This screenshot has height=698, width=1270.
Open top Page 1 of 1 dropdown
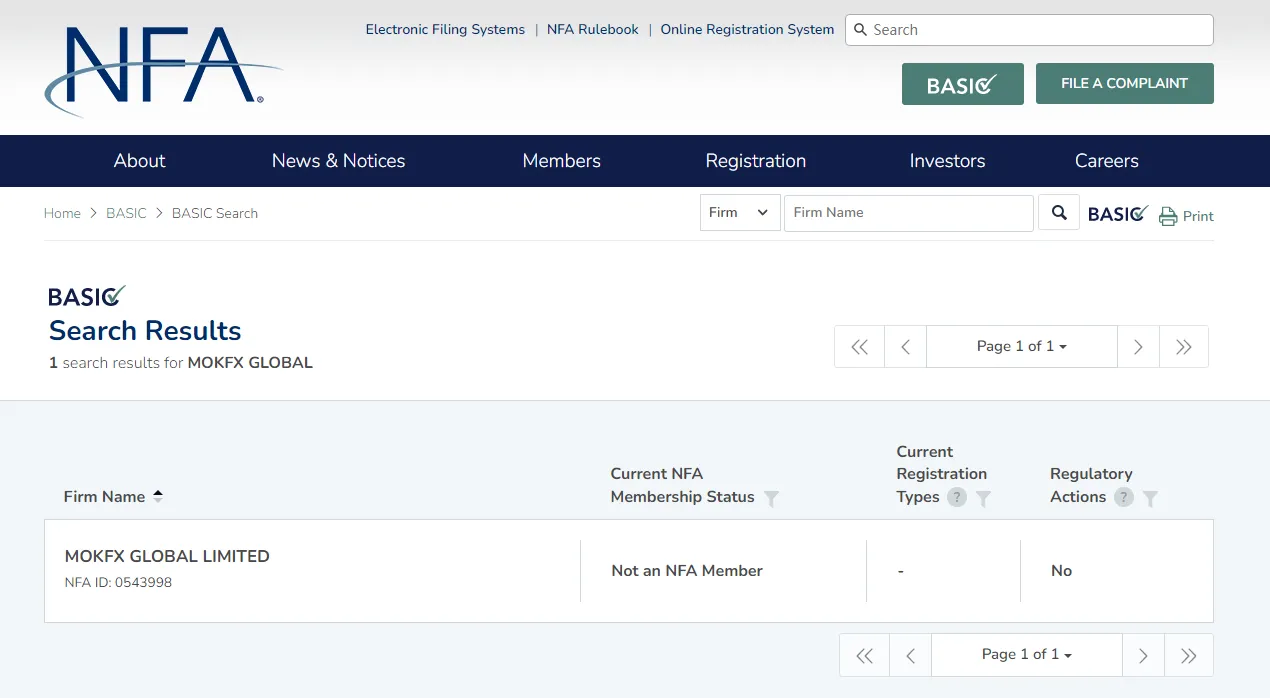tap(1022, 347)
